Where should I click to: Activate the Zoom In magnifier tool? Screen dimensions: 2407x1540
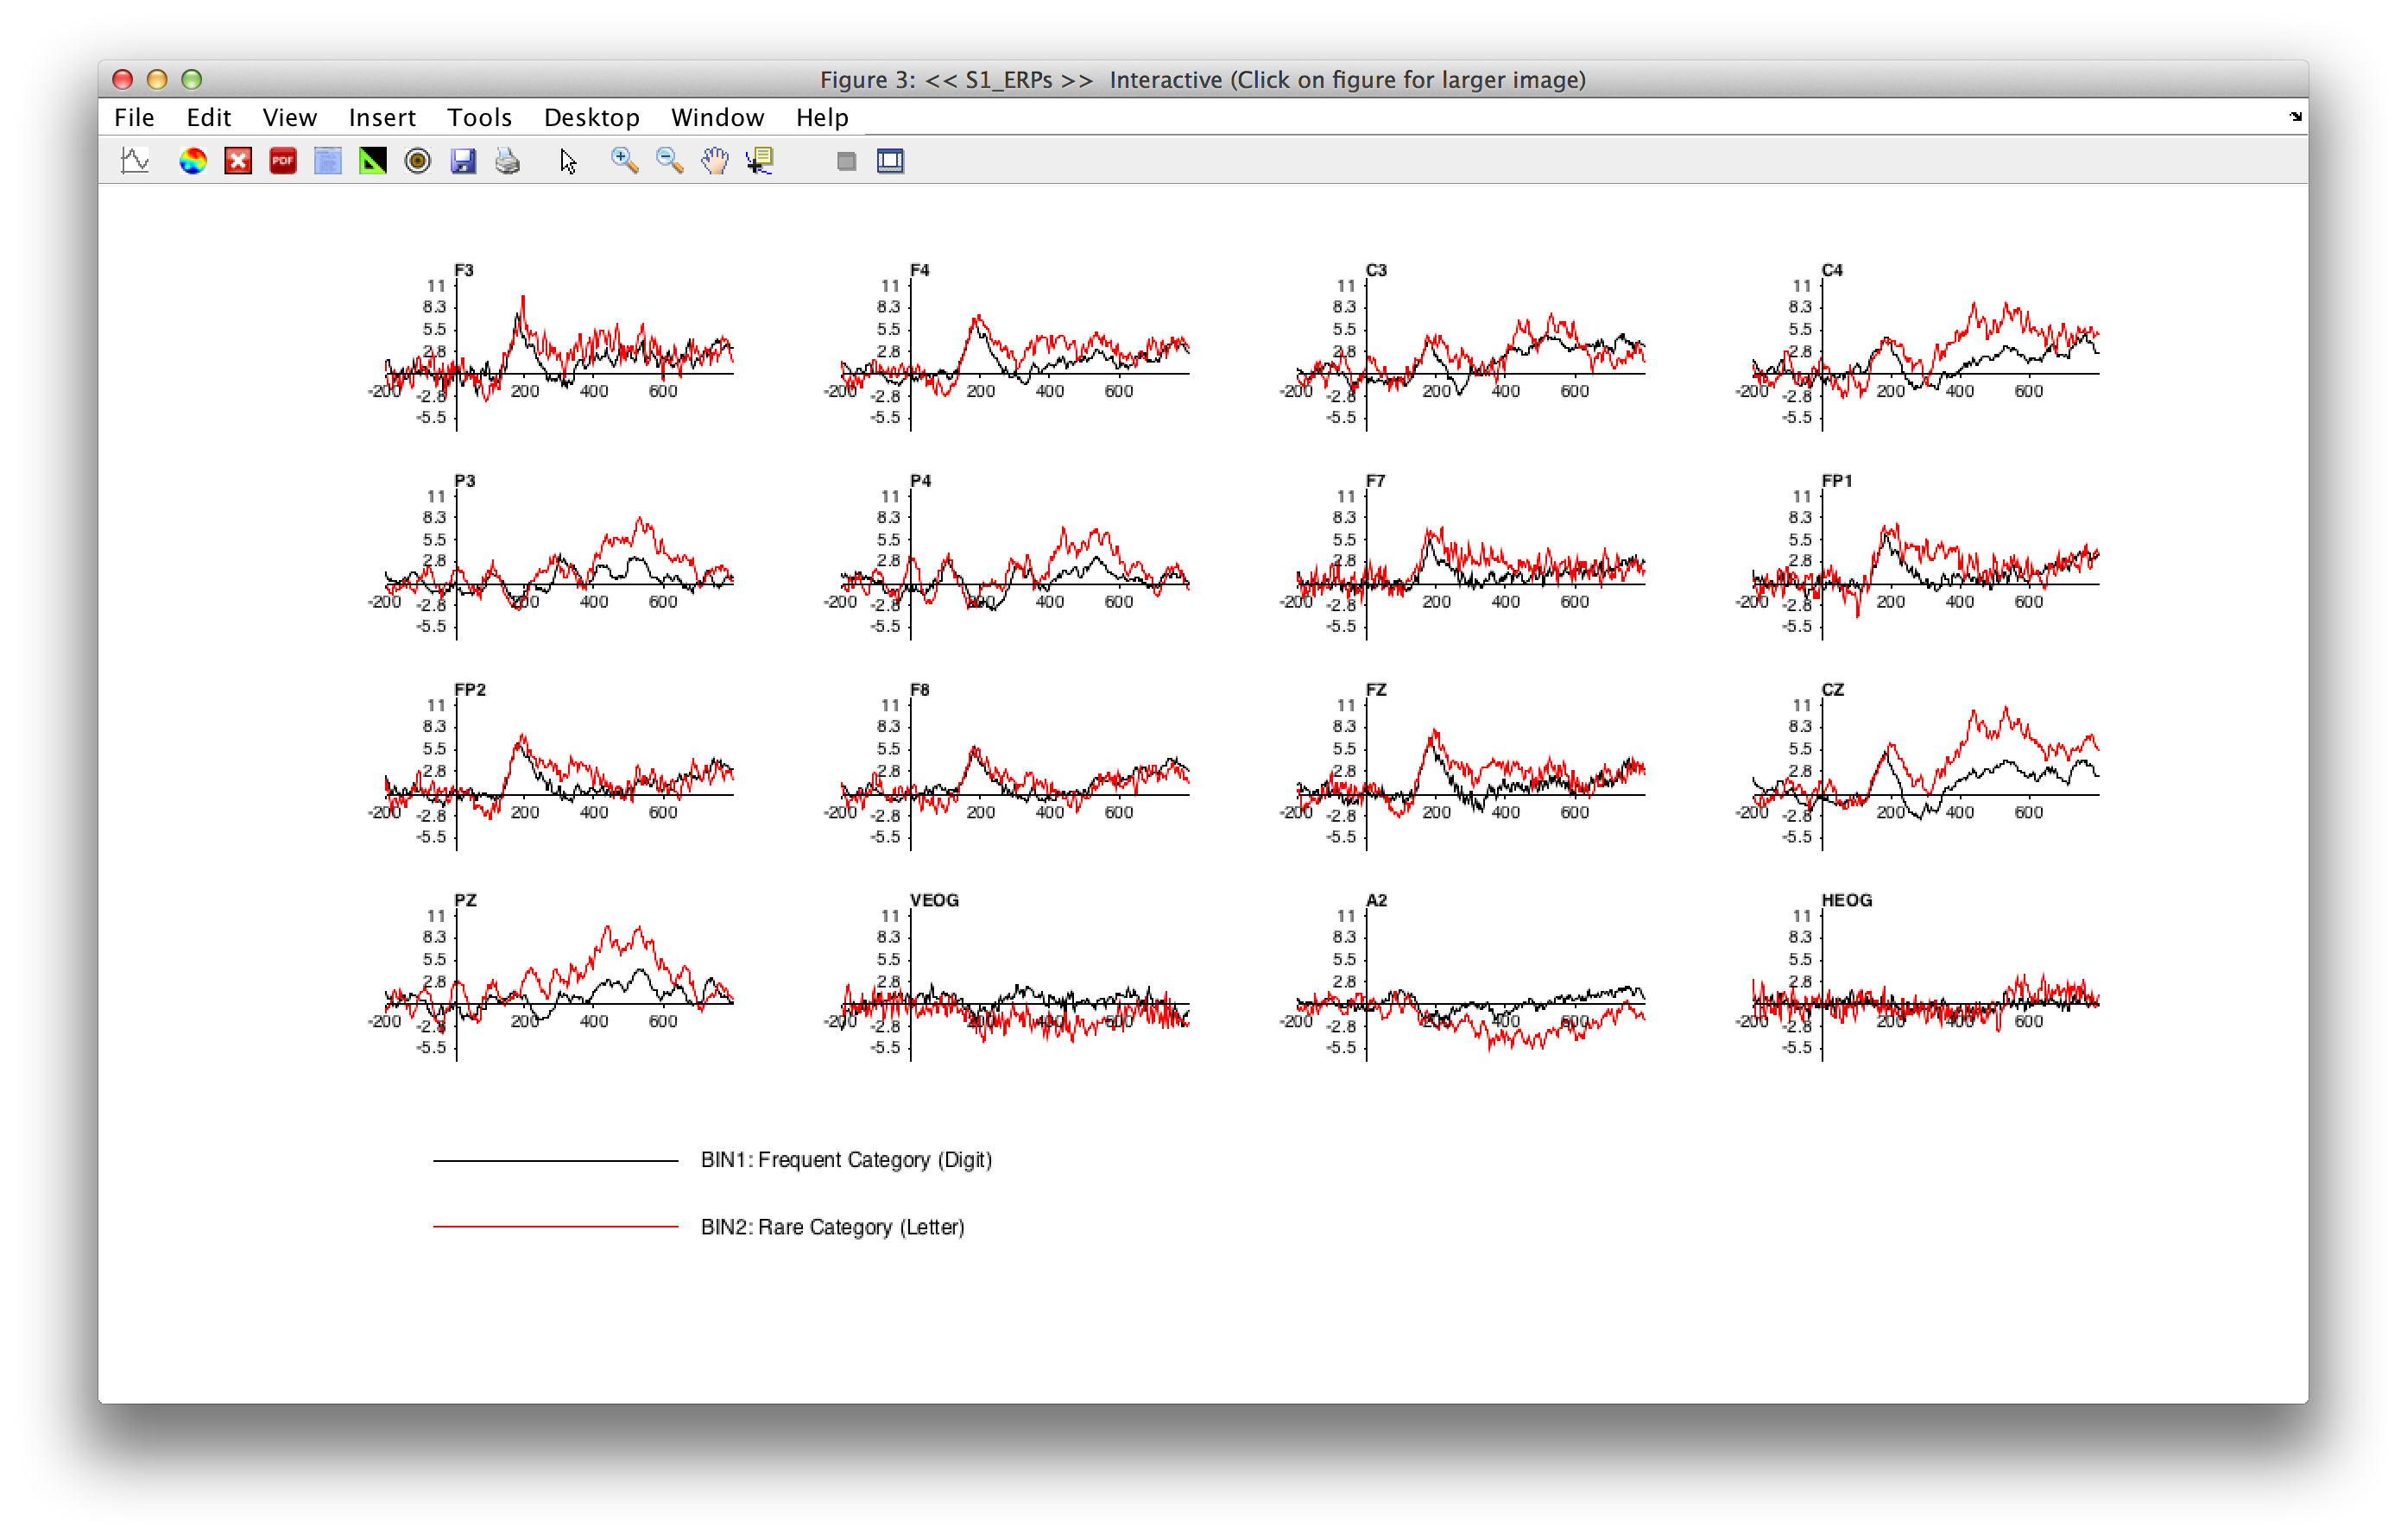coord(625,161)
